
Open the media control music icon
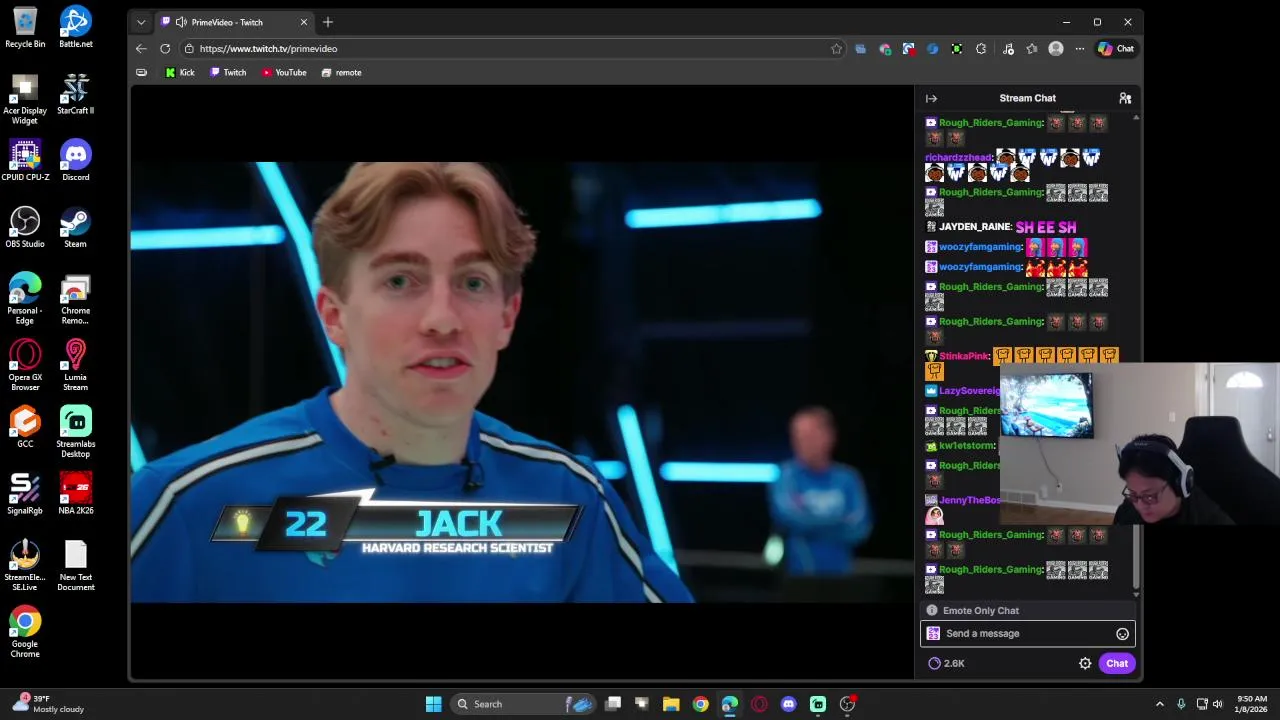coord(1008,48)
